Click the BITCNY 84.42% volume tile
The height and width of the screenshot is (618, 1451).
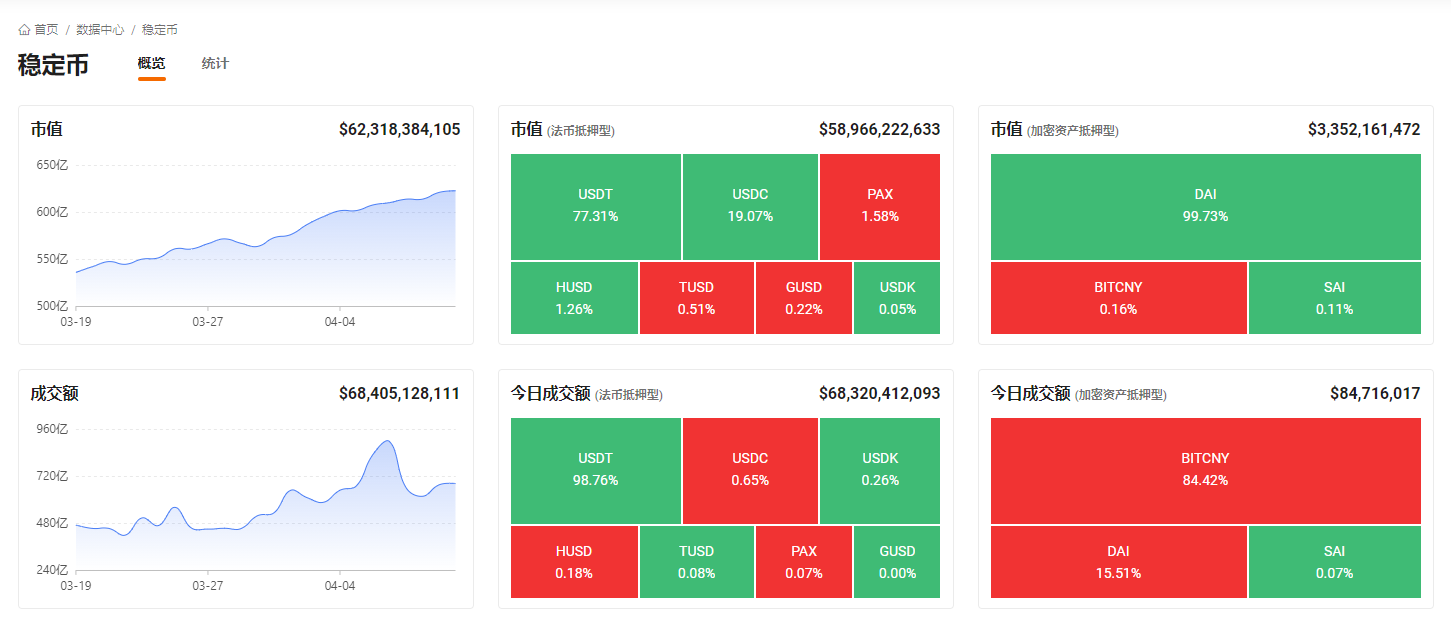click(1205, 470)
